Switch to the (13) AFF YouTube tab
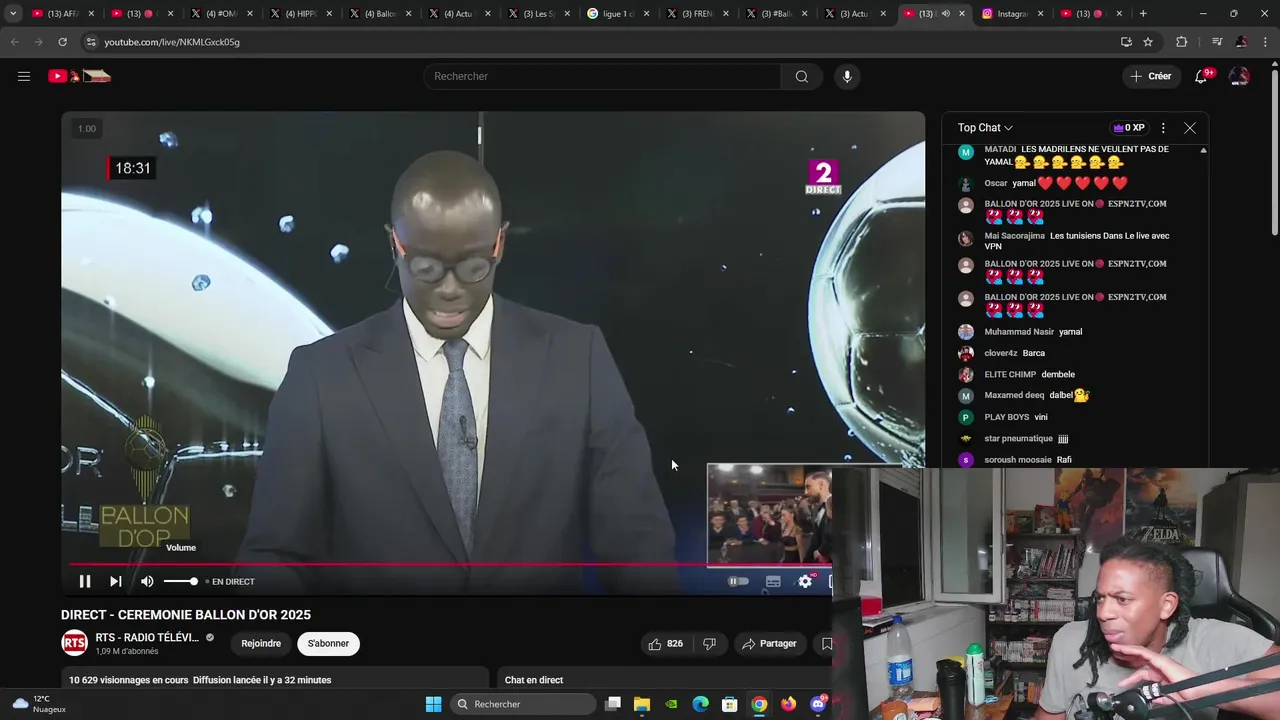This screenshot has height=720, width=1280. pyautogui.click(x=62, y=14)
